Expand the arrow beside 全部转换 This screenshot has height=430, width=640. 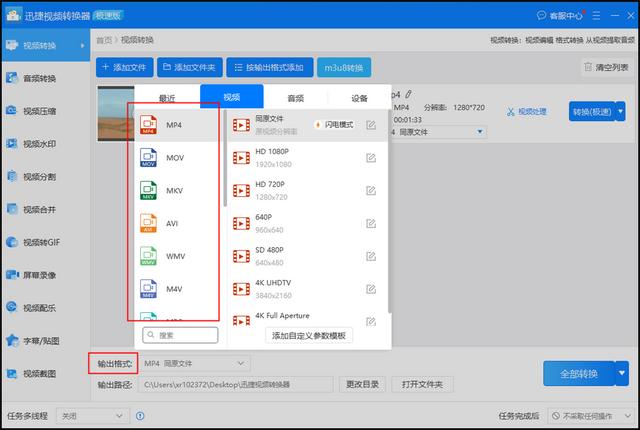622,373
